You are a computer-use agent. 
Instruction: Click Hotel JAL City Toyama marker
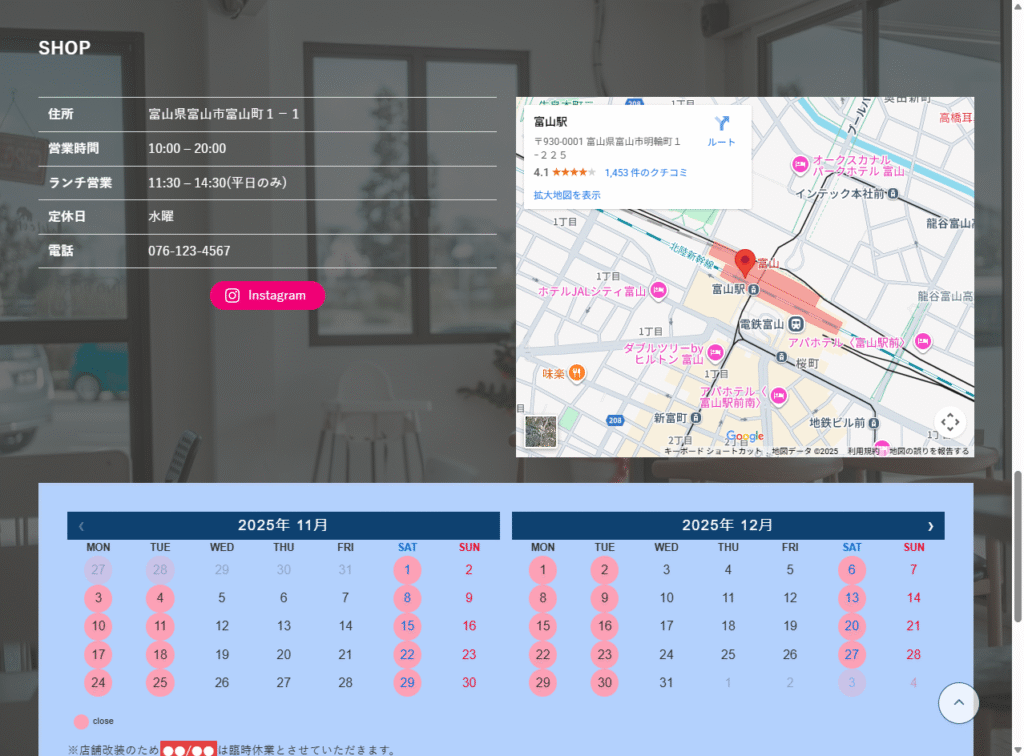658,291
